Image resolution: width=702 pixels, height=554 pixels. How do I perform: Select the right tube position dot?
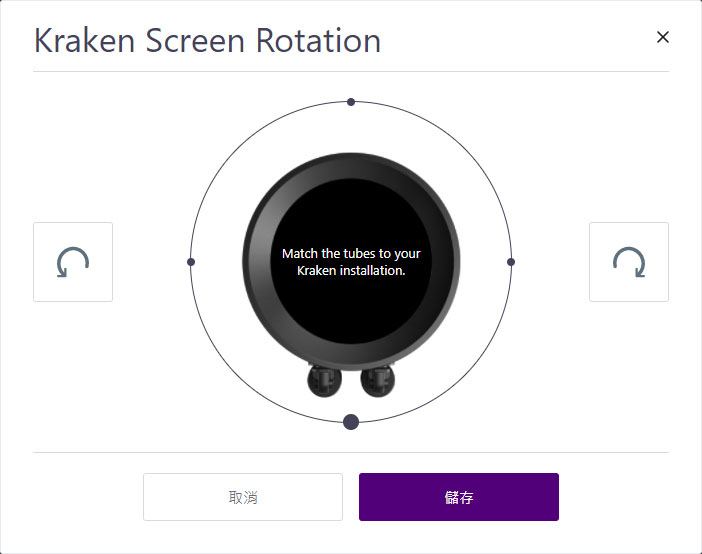coord(511,262)
